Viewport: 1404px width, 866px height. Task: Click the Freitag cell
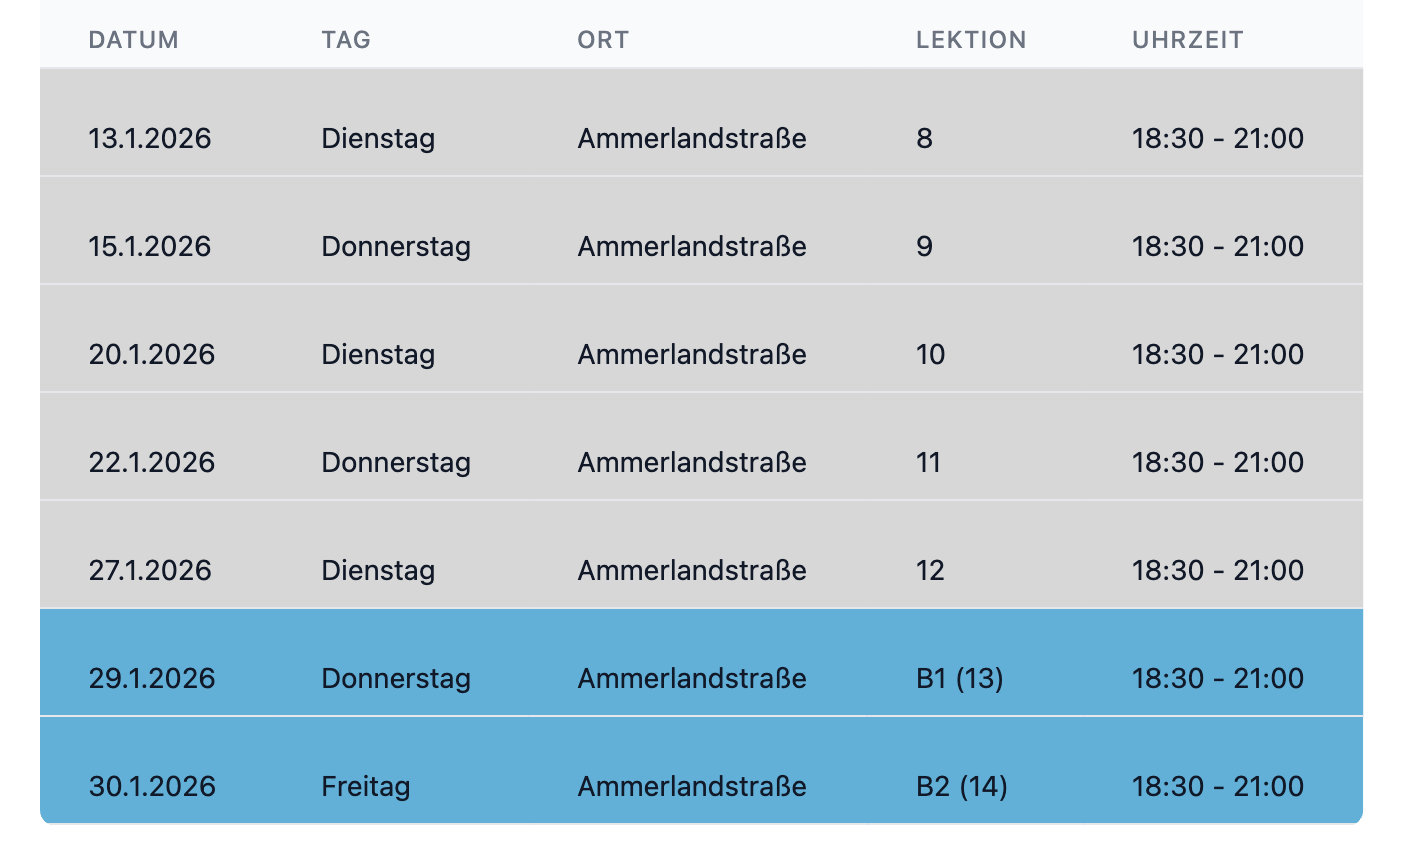(x=366, y=786)
